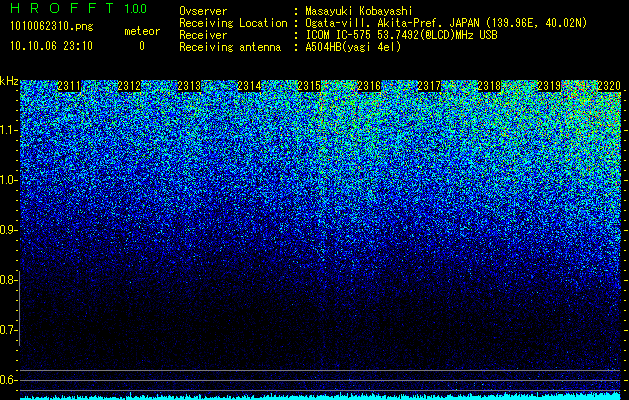Viewport: 629px width, 400px height.
Task: Click the 2316 time marker
Action: pyautogui.click(x=369, y=86)
